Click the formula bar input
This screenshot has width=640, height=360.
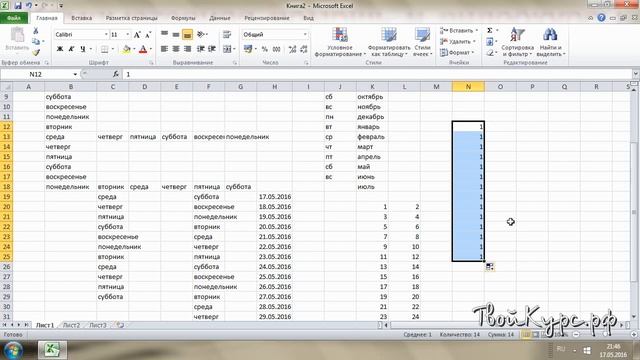pos(378,74)
